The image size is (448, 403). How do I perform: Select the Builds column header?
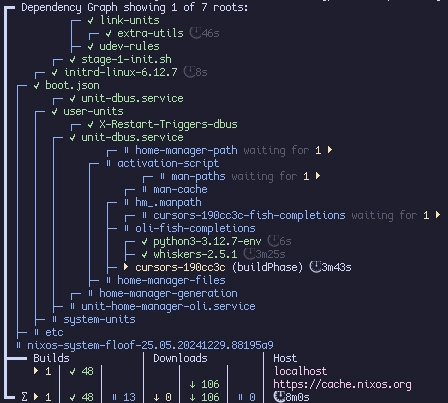[51, 358]
